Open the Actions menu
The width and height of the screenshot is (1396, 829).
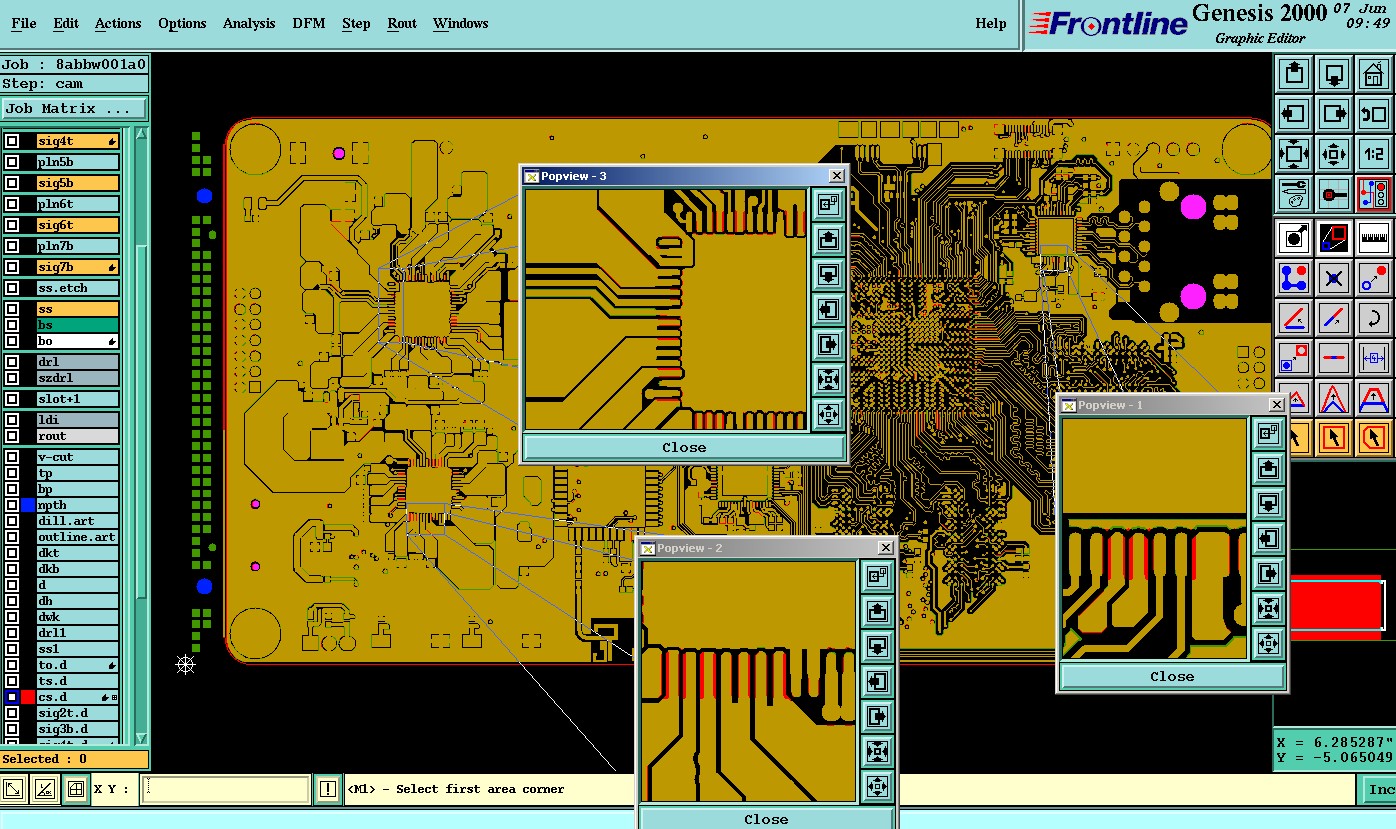[x=118, y=23]
